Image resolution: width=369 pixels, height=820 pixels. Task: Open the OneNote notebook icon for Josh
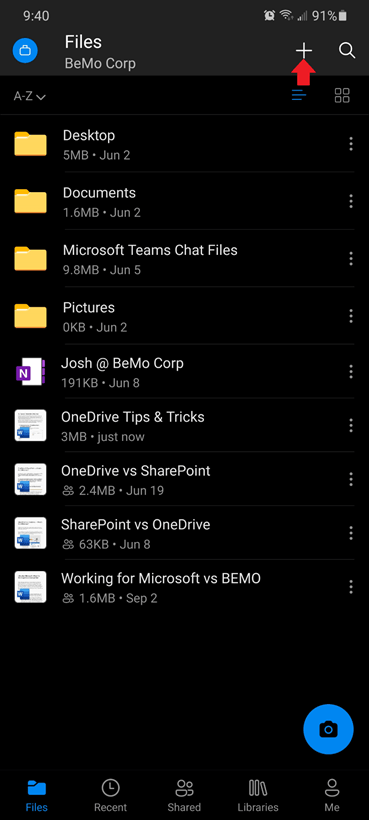pos(30,372)
